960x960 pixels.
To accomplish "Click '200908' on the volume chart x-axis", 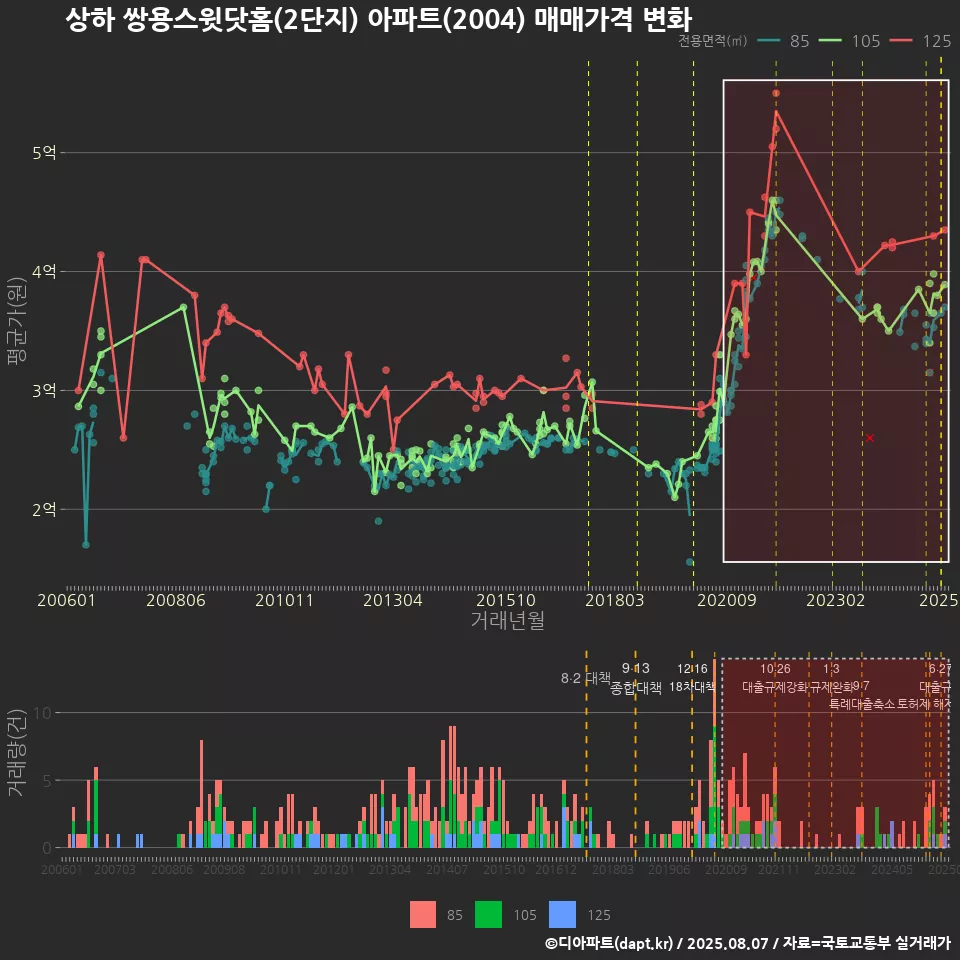I will pyautogui.click(x=224, y=869).
